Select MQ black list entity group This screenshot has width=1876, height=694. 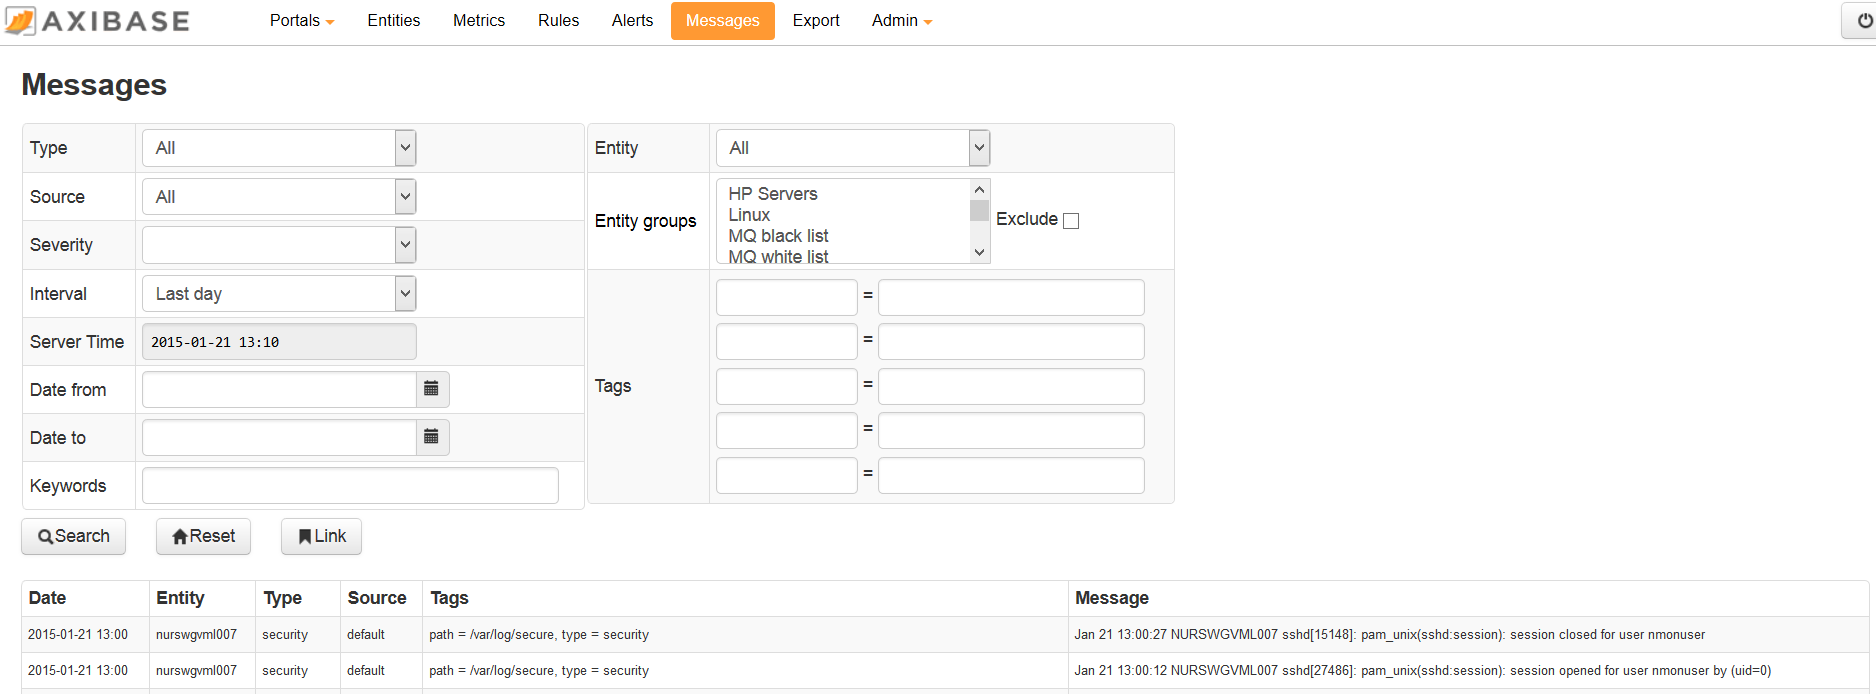click(778, 236)
